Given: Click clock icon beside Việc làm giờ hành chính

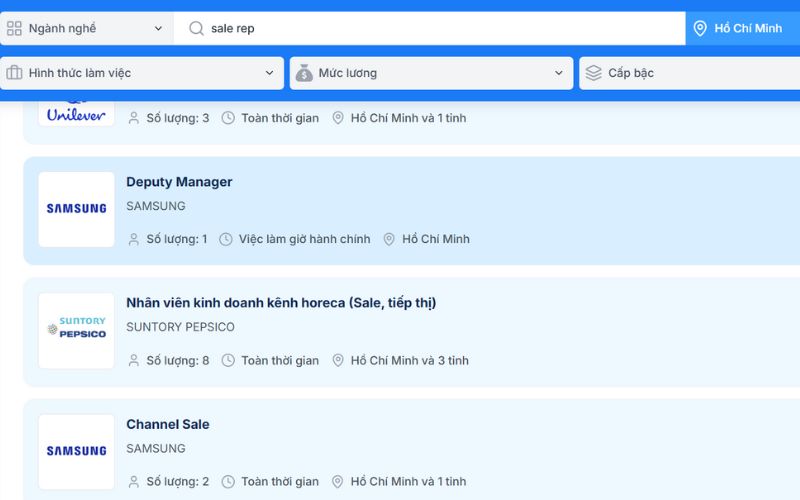Looking at the screenshot, I should [226, 239].
